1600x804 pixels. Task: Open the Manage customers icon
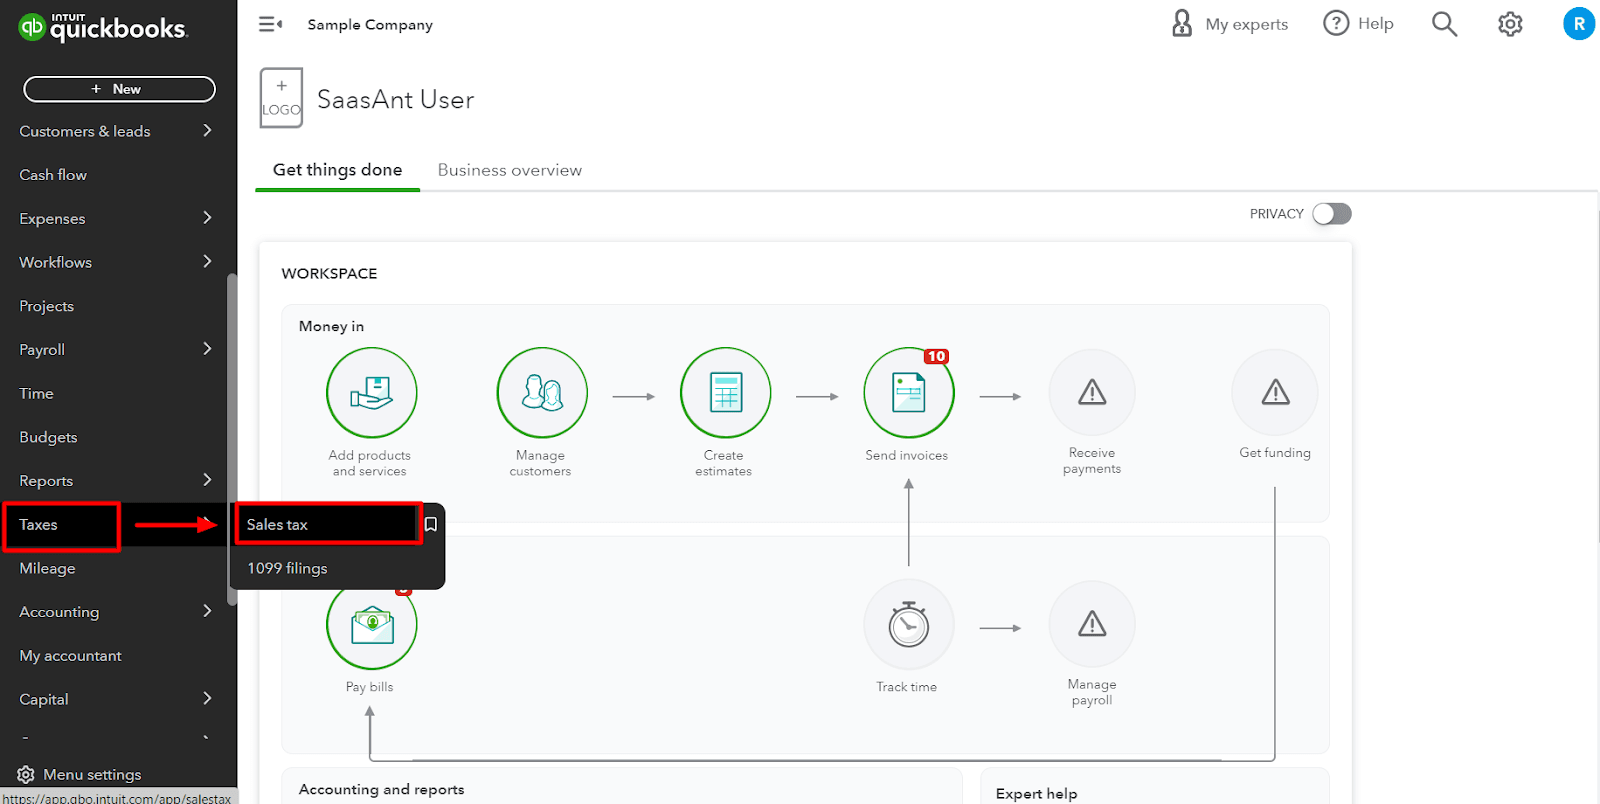(x=542, y=393)
